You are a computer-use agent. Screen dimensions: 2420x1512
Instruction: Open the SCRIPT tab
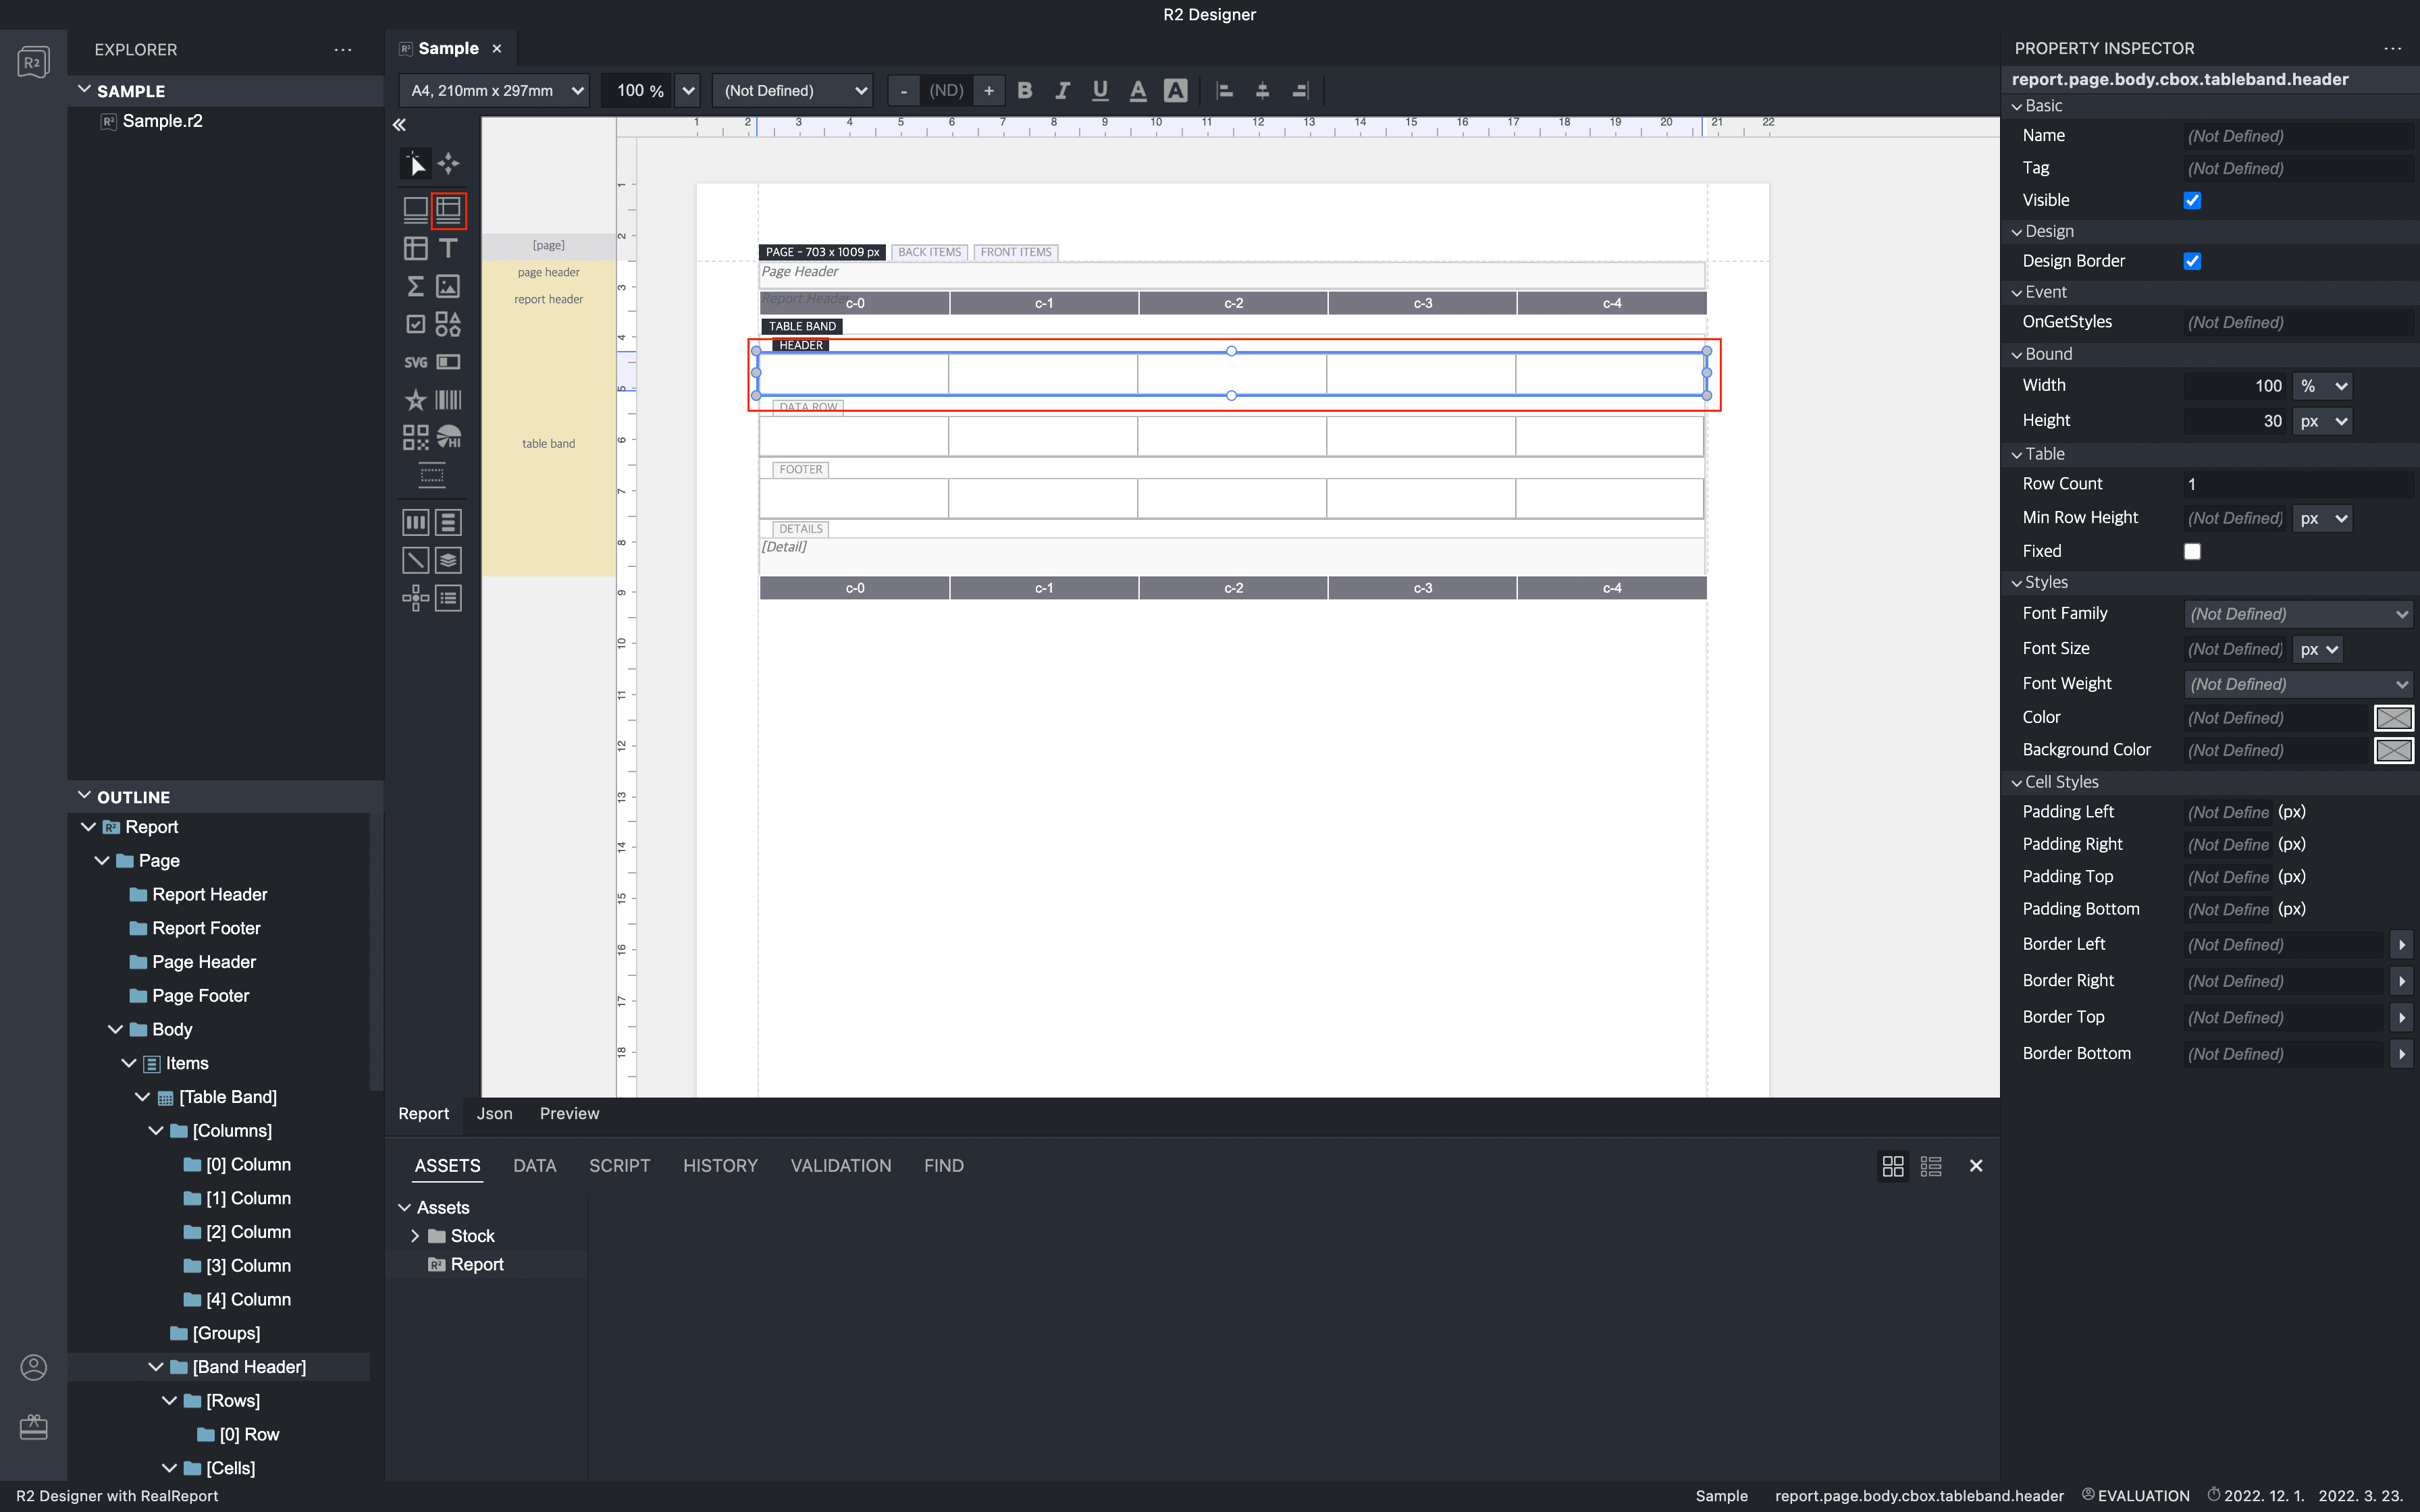(619, 1166)
